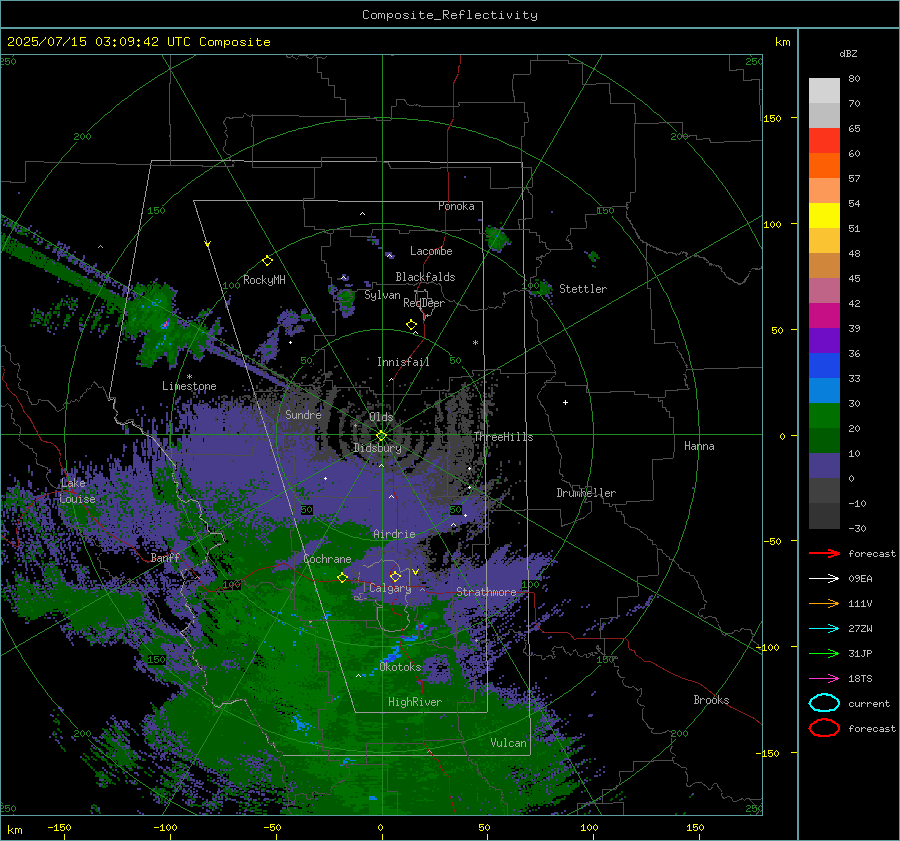Screen dimensions: 900x841
Task: Click the yellow diamond marker below Cochrane
Action: click(x=343, y=577)
